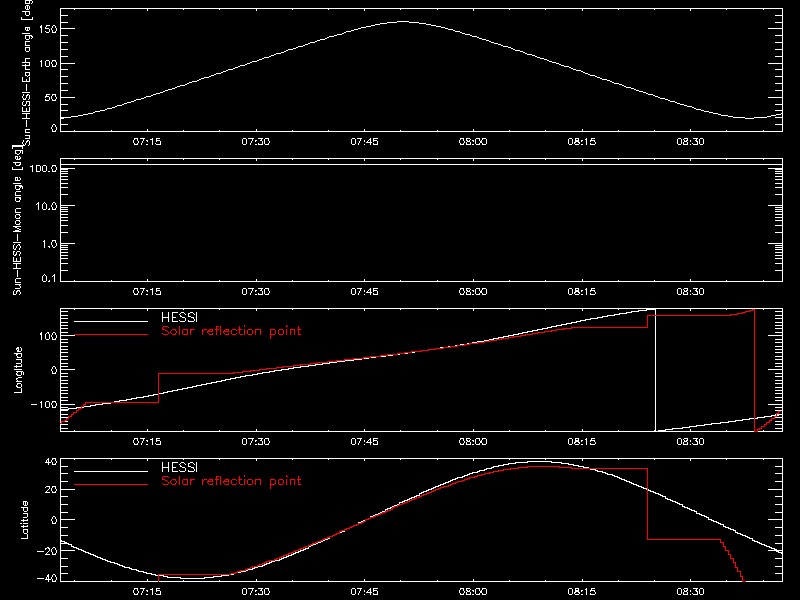Click 08:00 under the Latitude plot

pos(473,592)
